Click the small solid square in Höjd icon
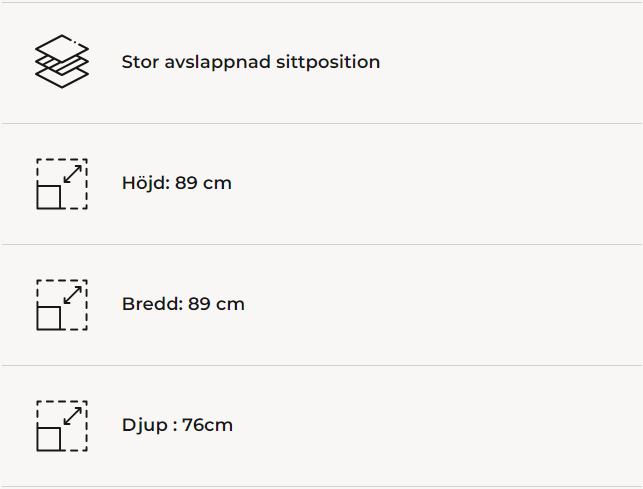643x489 pixels. (49, 197)
